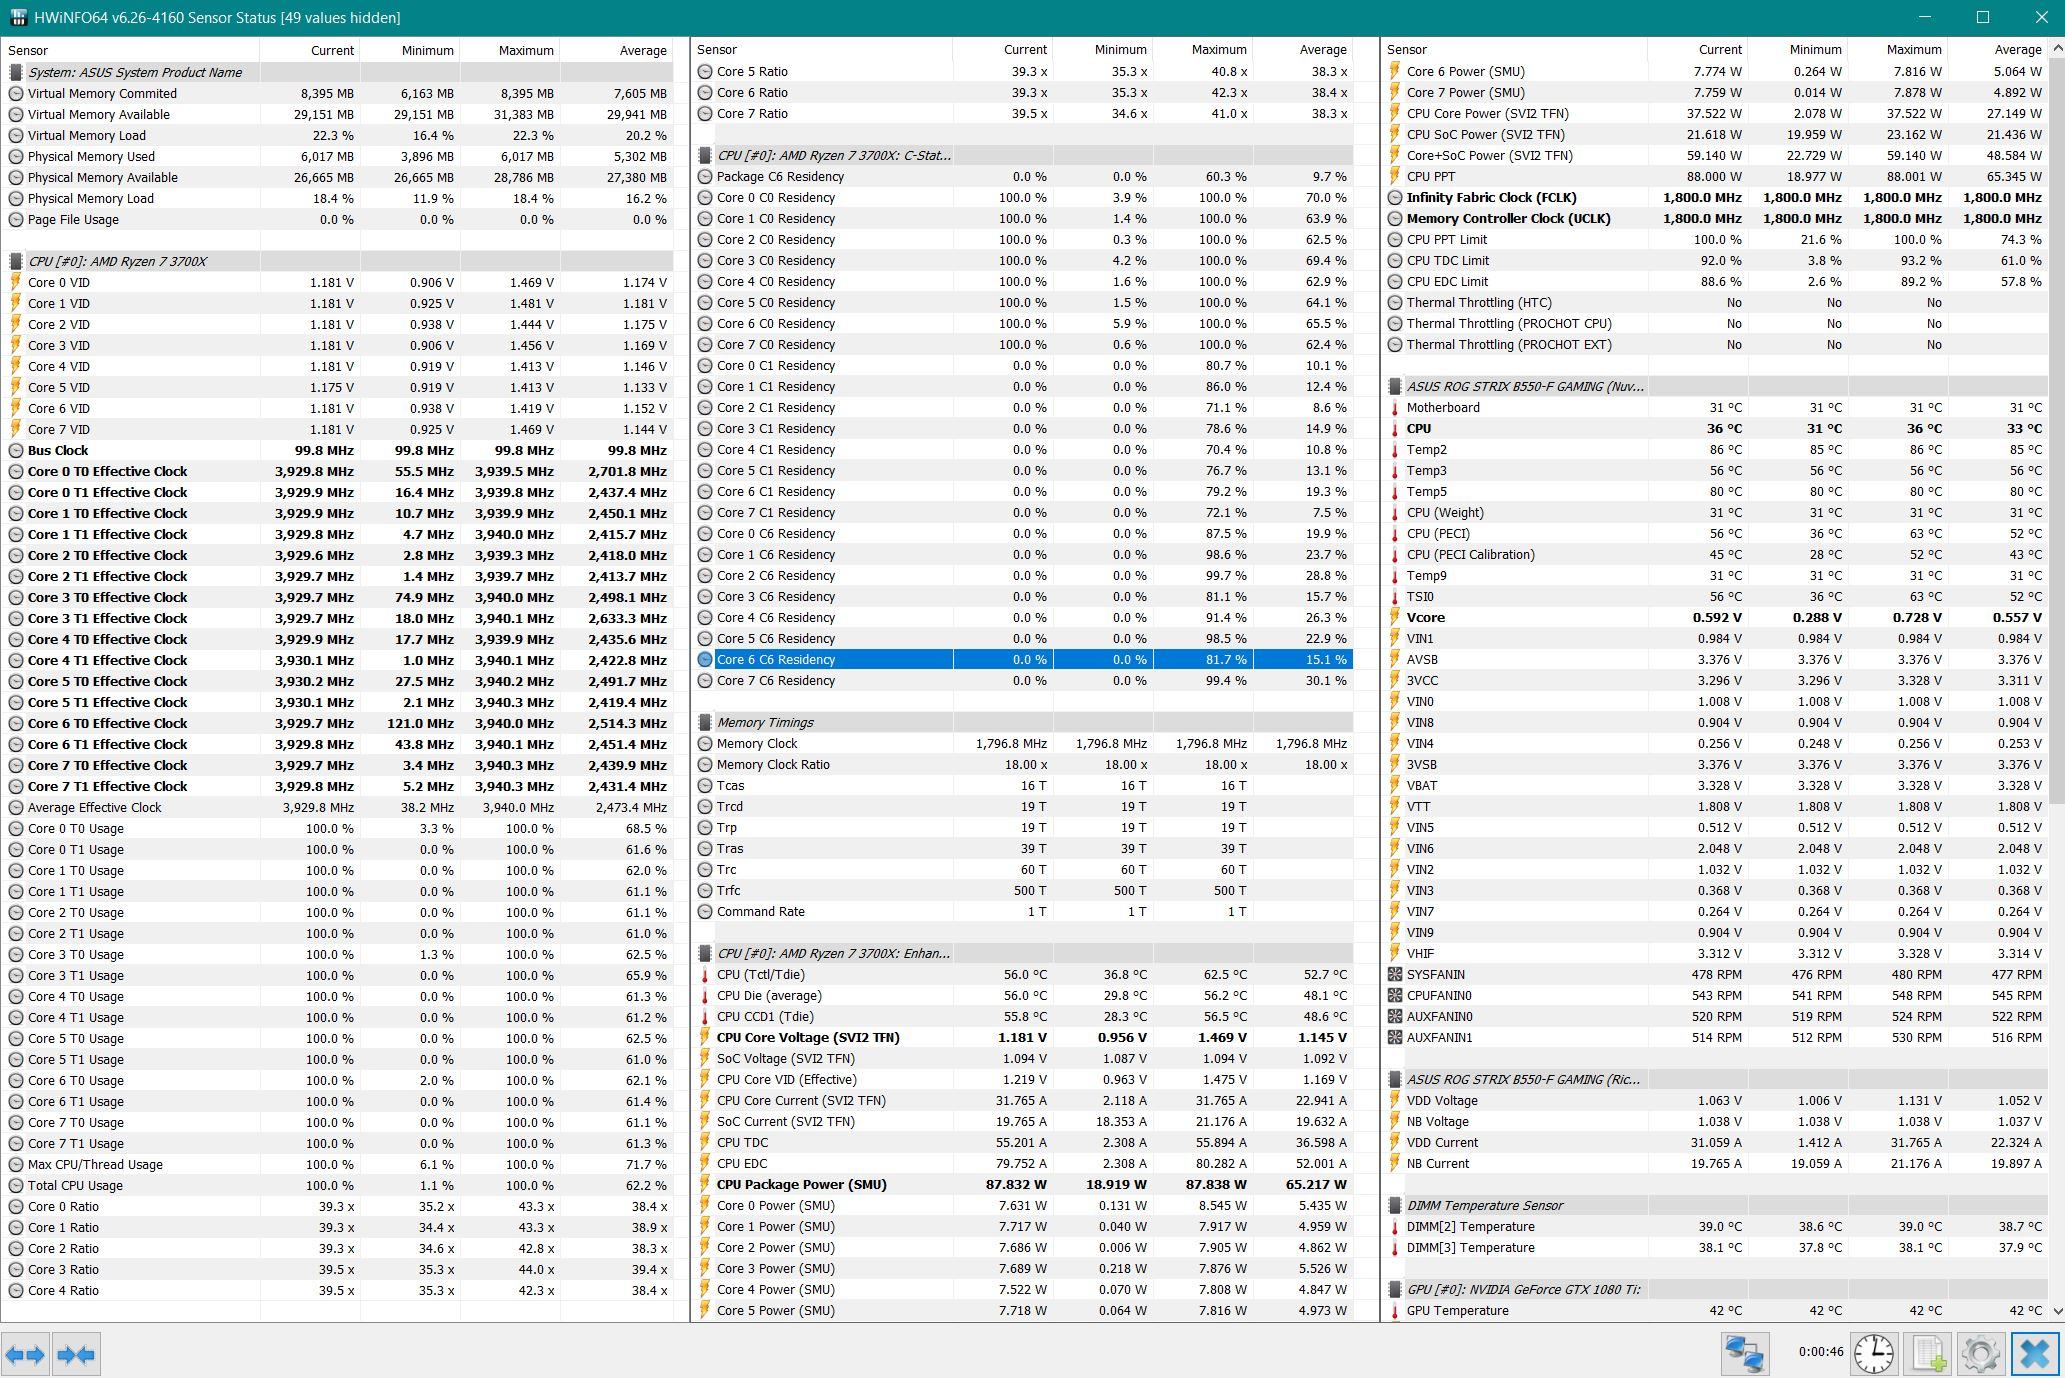Click the CPU Package Power lightning icon
This screenshot has height=1378, width=2065.
click(704, 1184)
